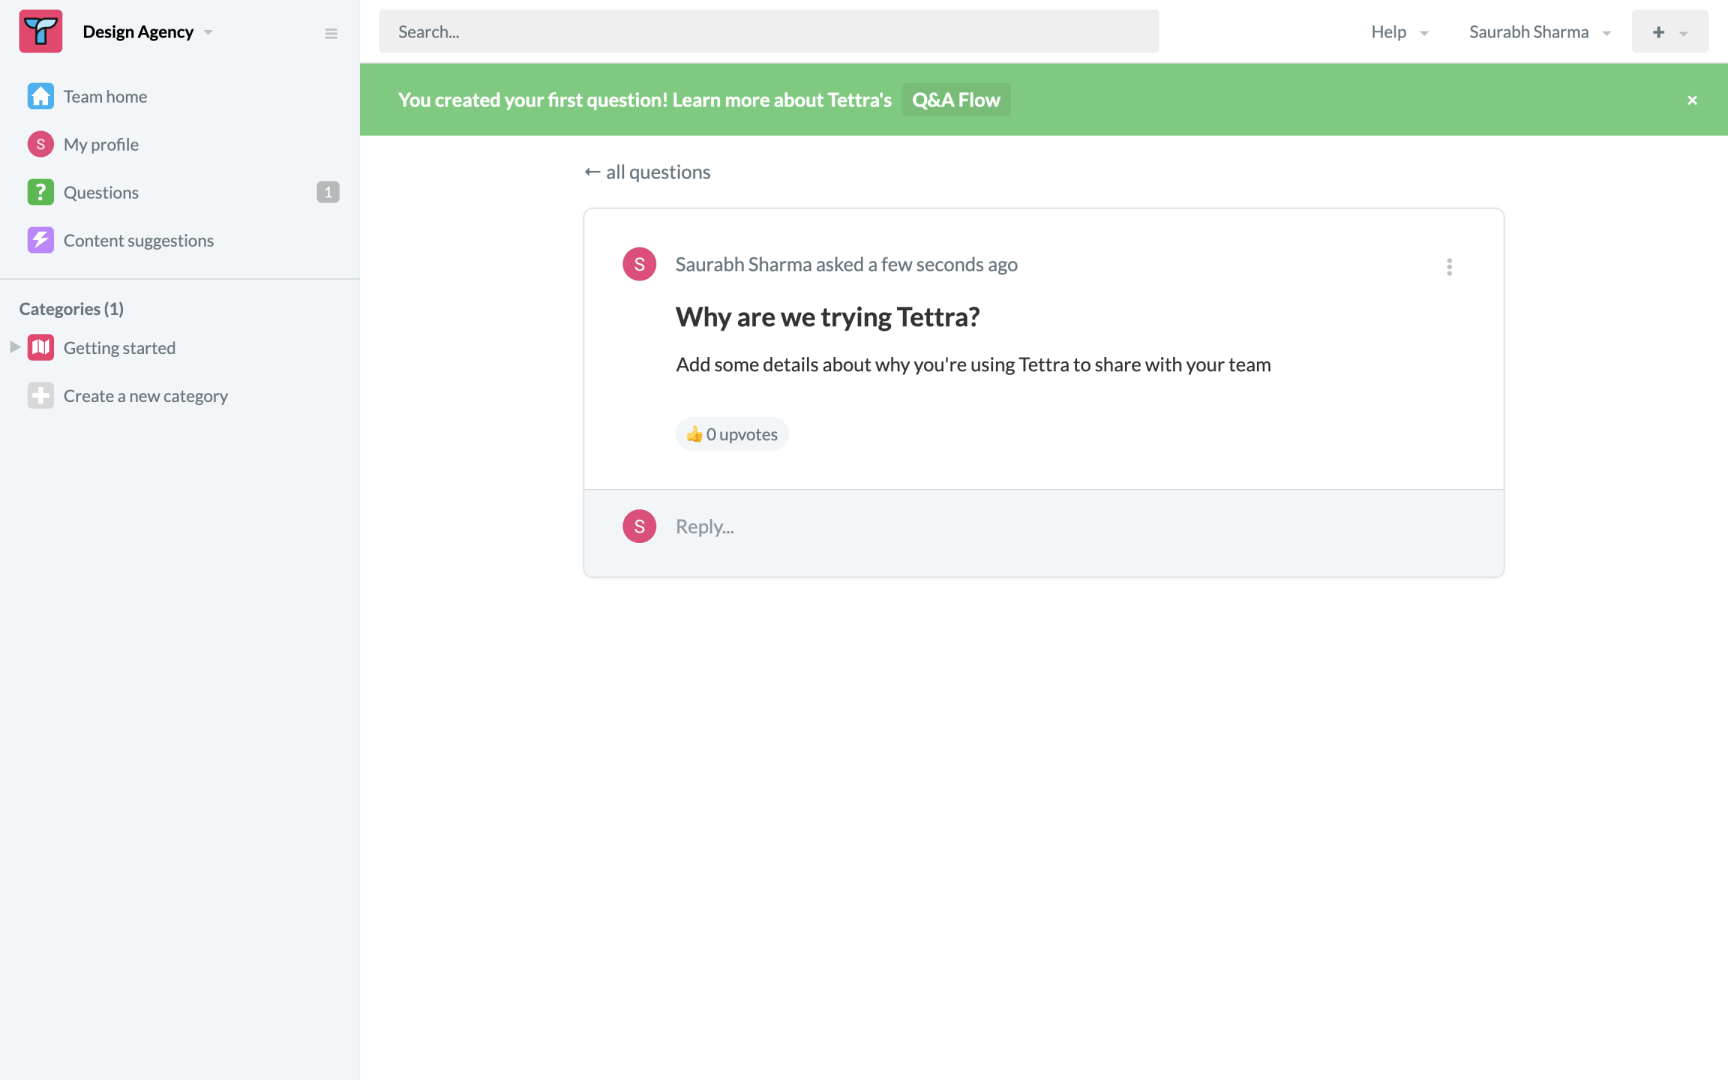Open the Saurabh Sharma account menu
Viewport: 1728px width, 1080px height.
1540,32
